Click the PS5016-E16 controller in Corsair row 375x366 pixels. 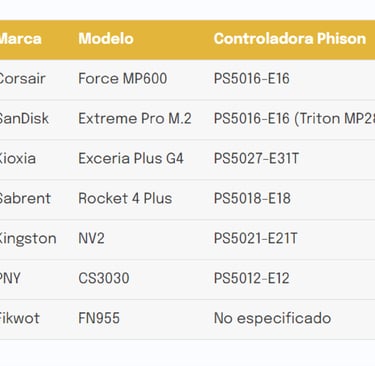[x=252, y=79]
